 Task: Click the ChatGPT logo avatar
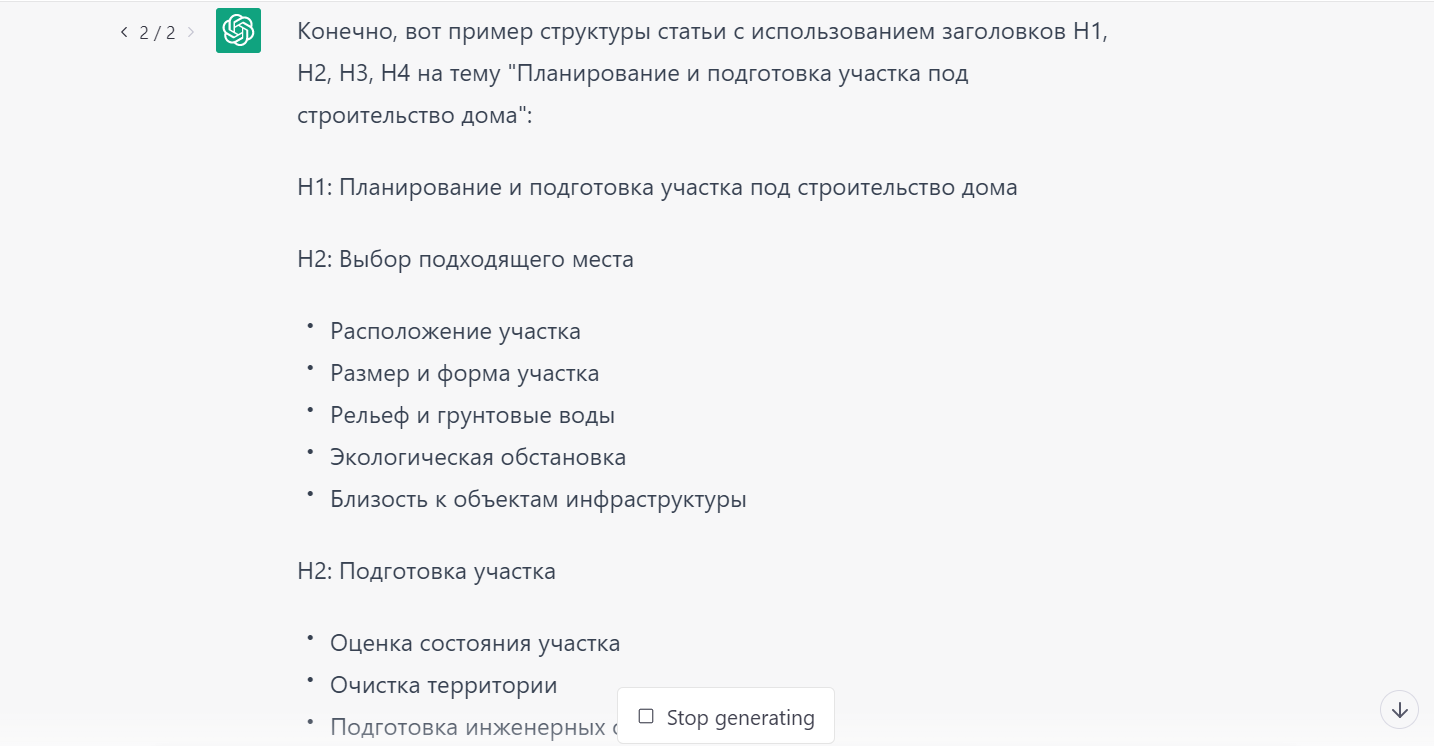tap(238, 31)
